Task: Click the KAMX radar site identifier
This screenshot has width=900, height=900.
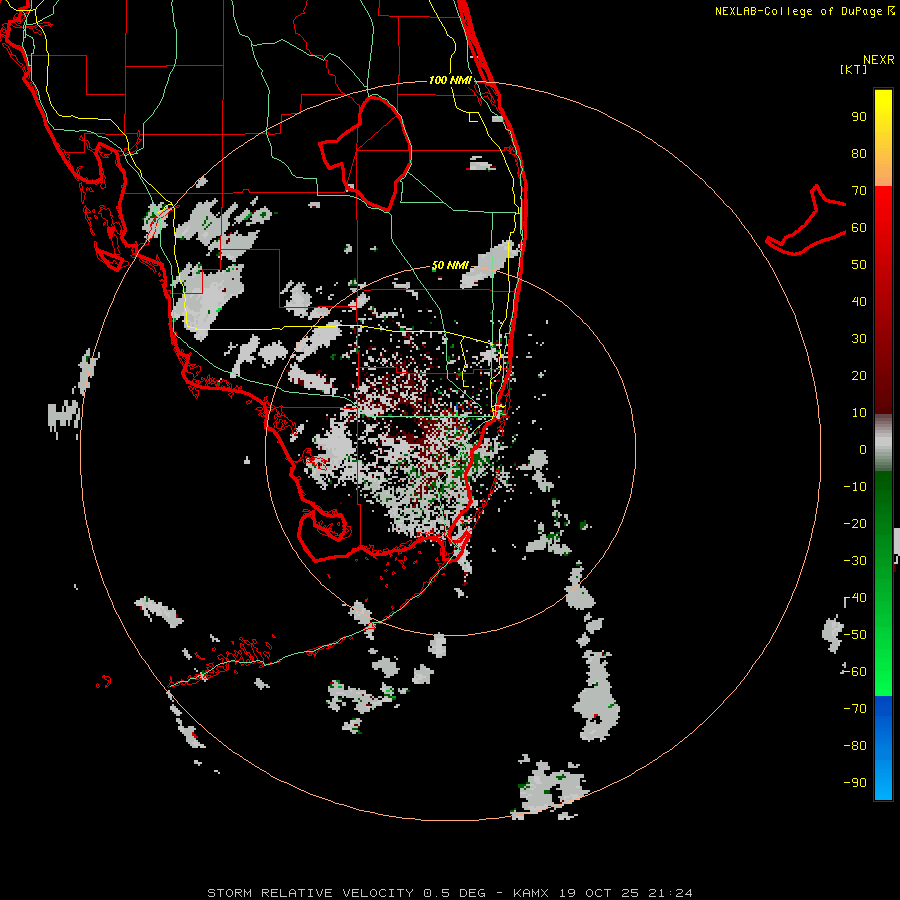Action: 532,893
